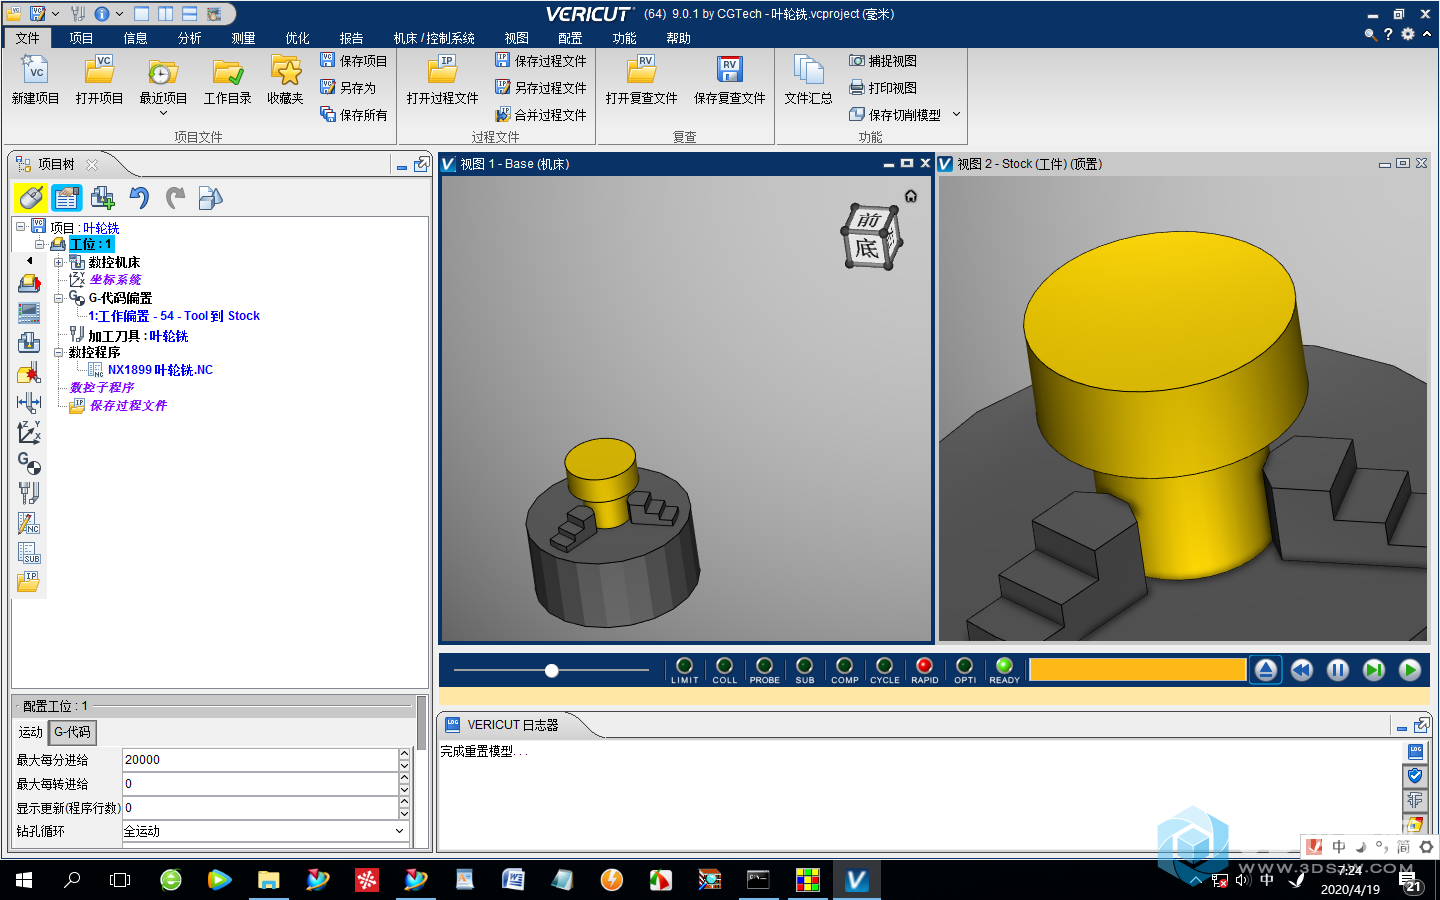Collapse the G-代码偏置 tree node
The width and height of the screenshot is (1440, 900).
pos(58,298)
